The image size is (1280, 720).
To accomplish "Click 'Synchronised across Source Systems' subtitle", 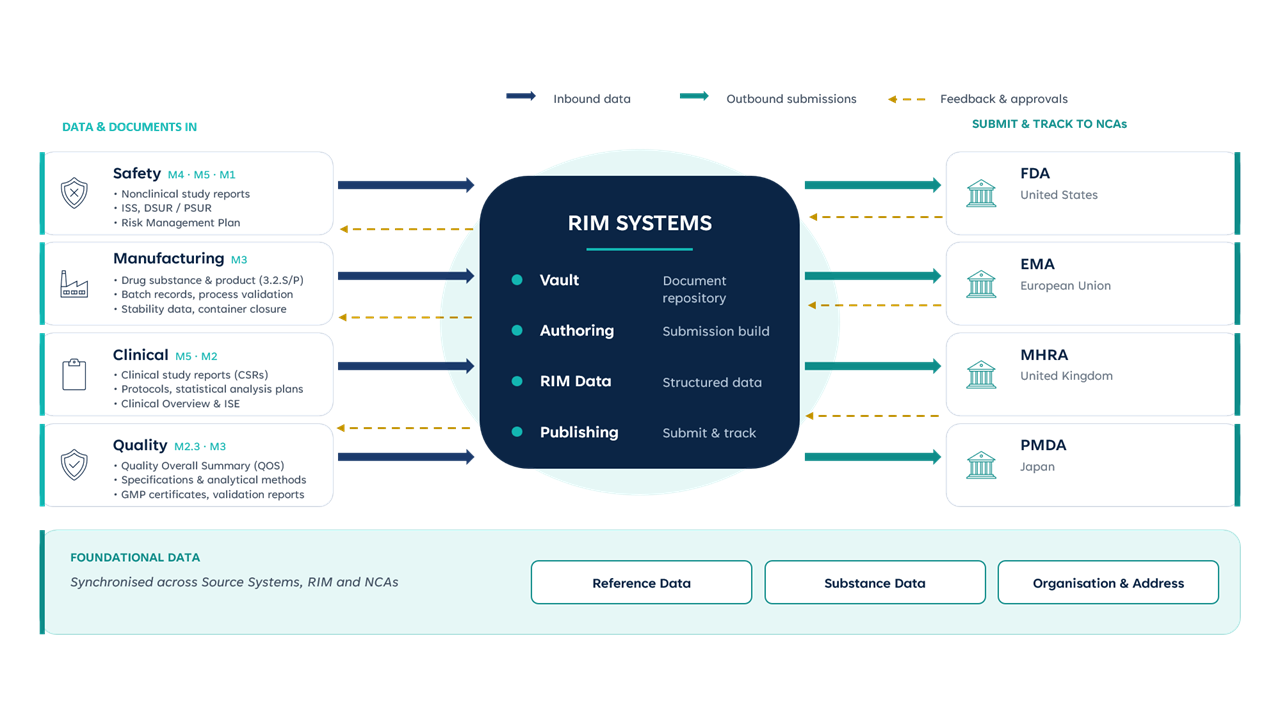I will pos(234,582).
